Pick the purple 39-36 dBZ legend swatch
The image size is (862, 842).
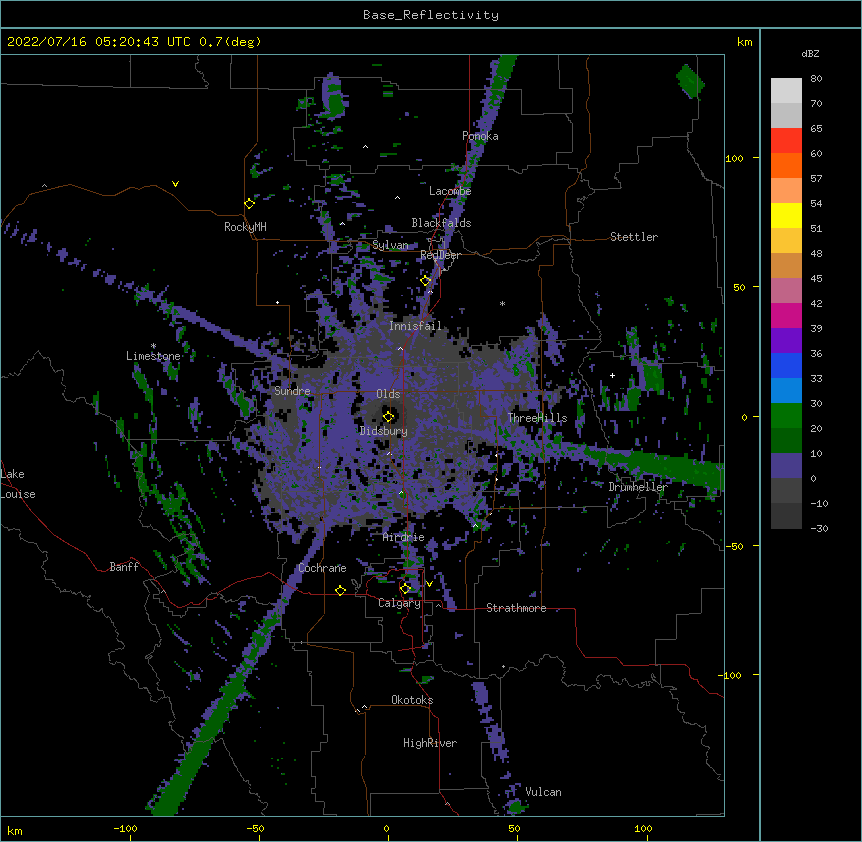786,341
